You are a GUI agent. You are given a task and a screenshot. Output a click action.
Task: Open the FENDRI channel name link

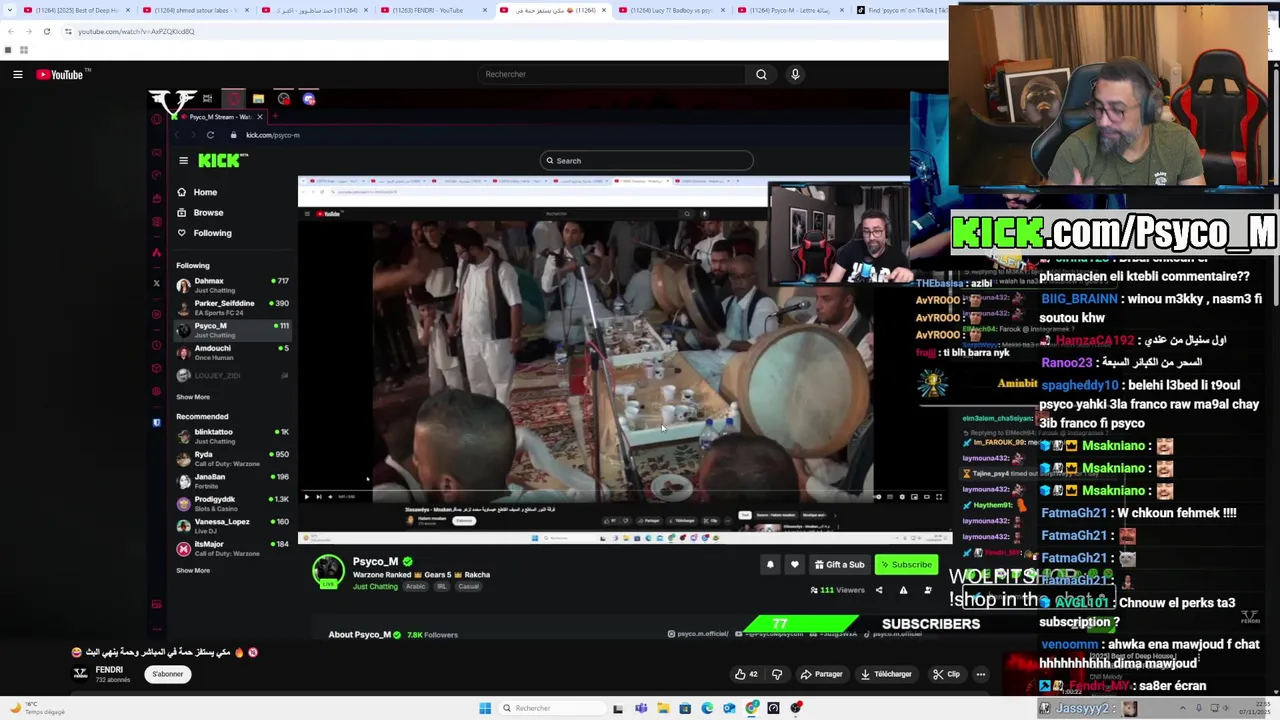click(x=109, y=670)
